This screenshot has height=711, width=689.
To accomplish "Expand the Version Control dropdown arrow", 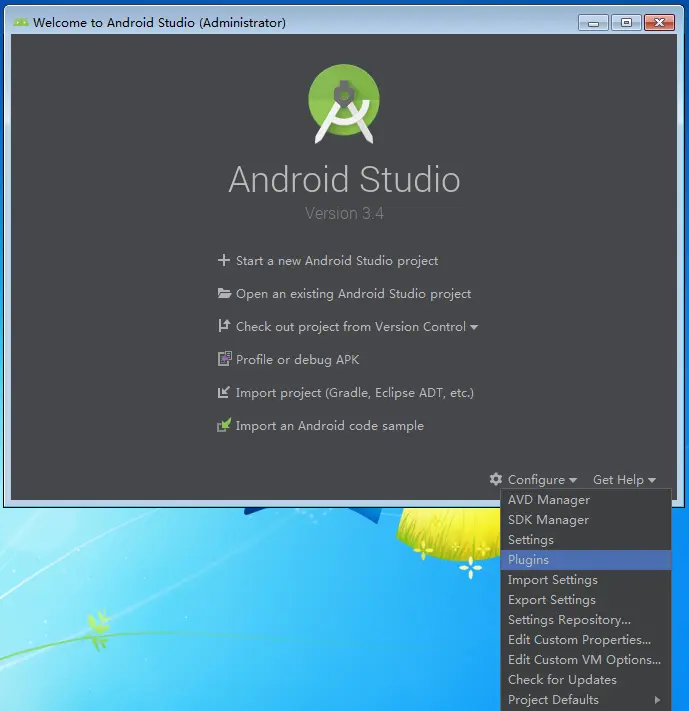I will point(474,327).
